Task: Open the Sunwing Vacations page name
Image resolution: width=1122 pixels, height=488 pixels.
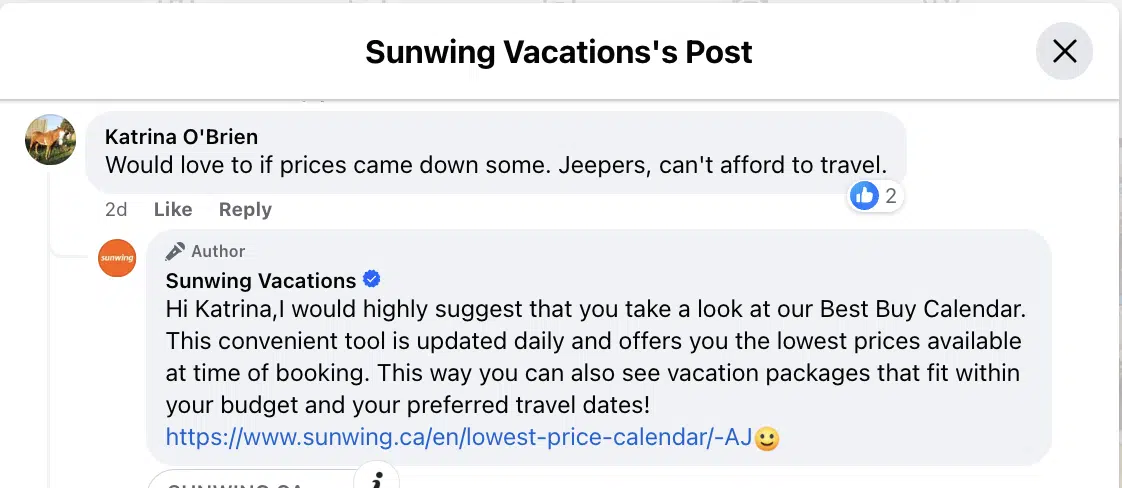Action: coord(261,280)
